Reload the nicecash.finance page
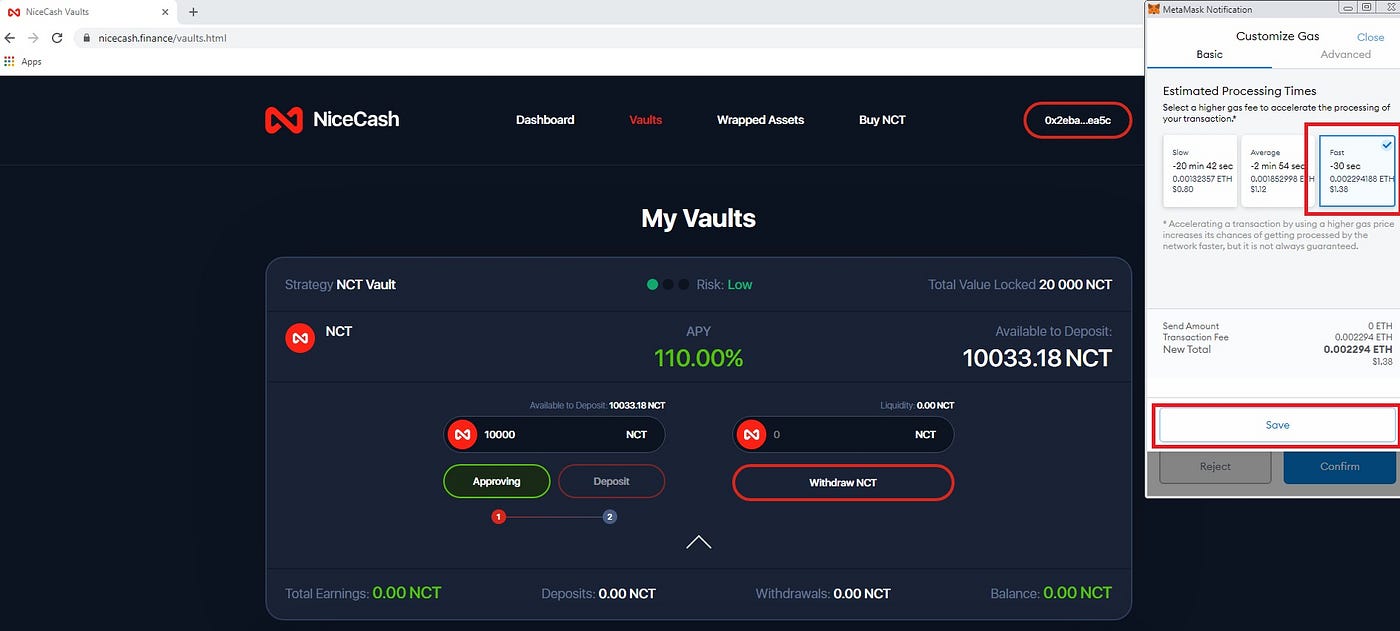The image size is (1400, 631). tap(57, 38)
